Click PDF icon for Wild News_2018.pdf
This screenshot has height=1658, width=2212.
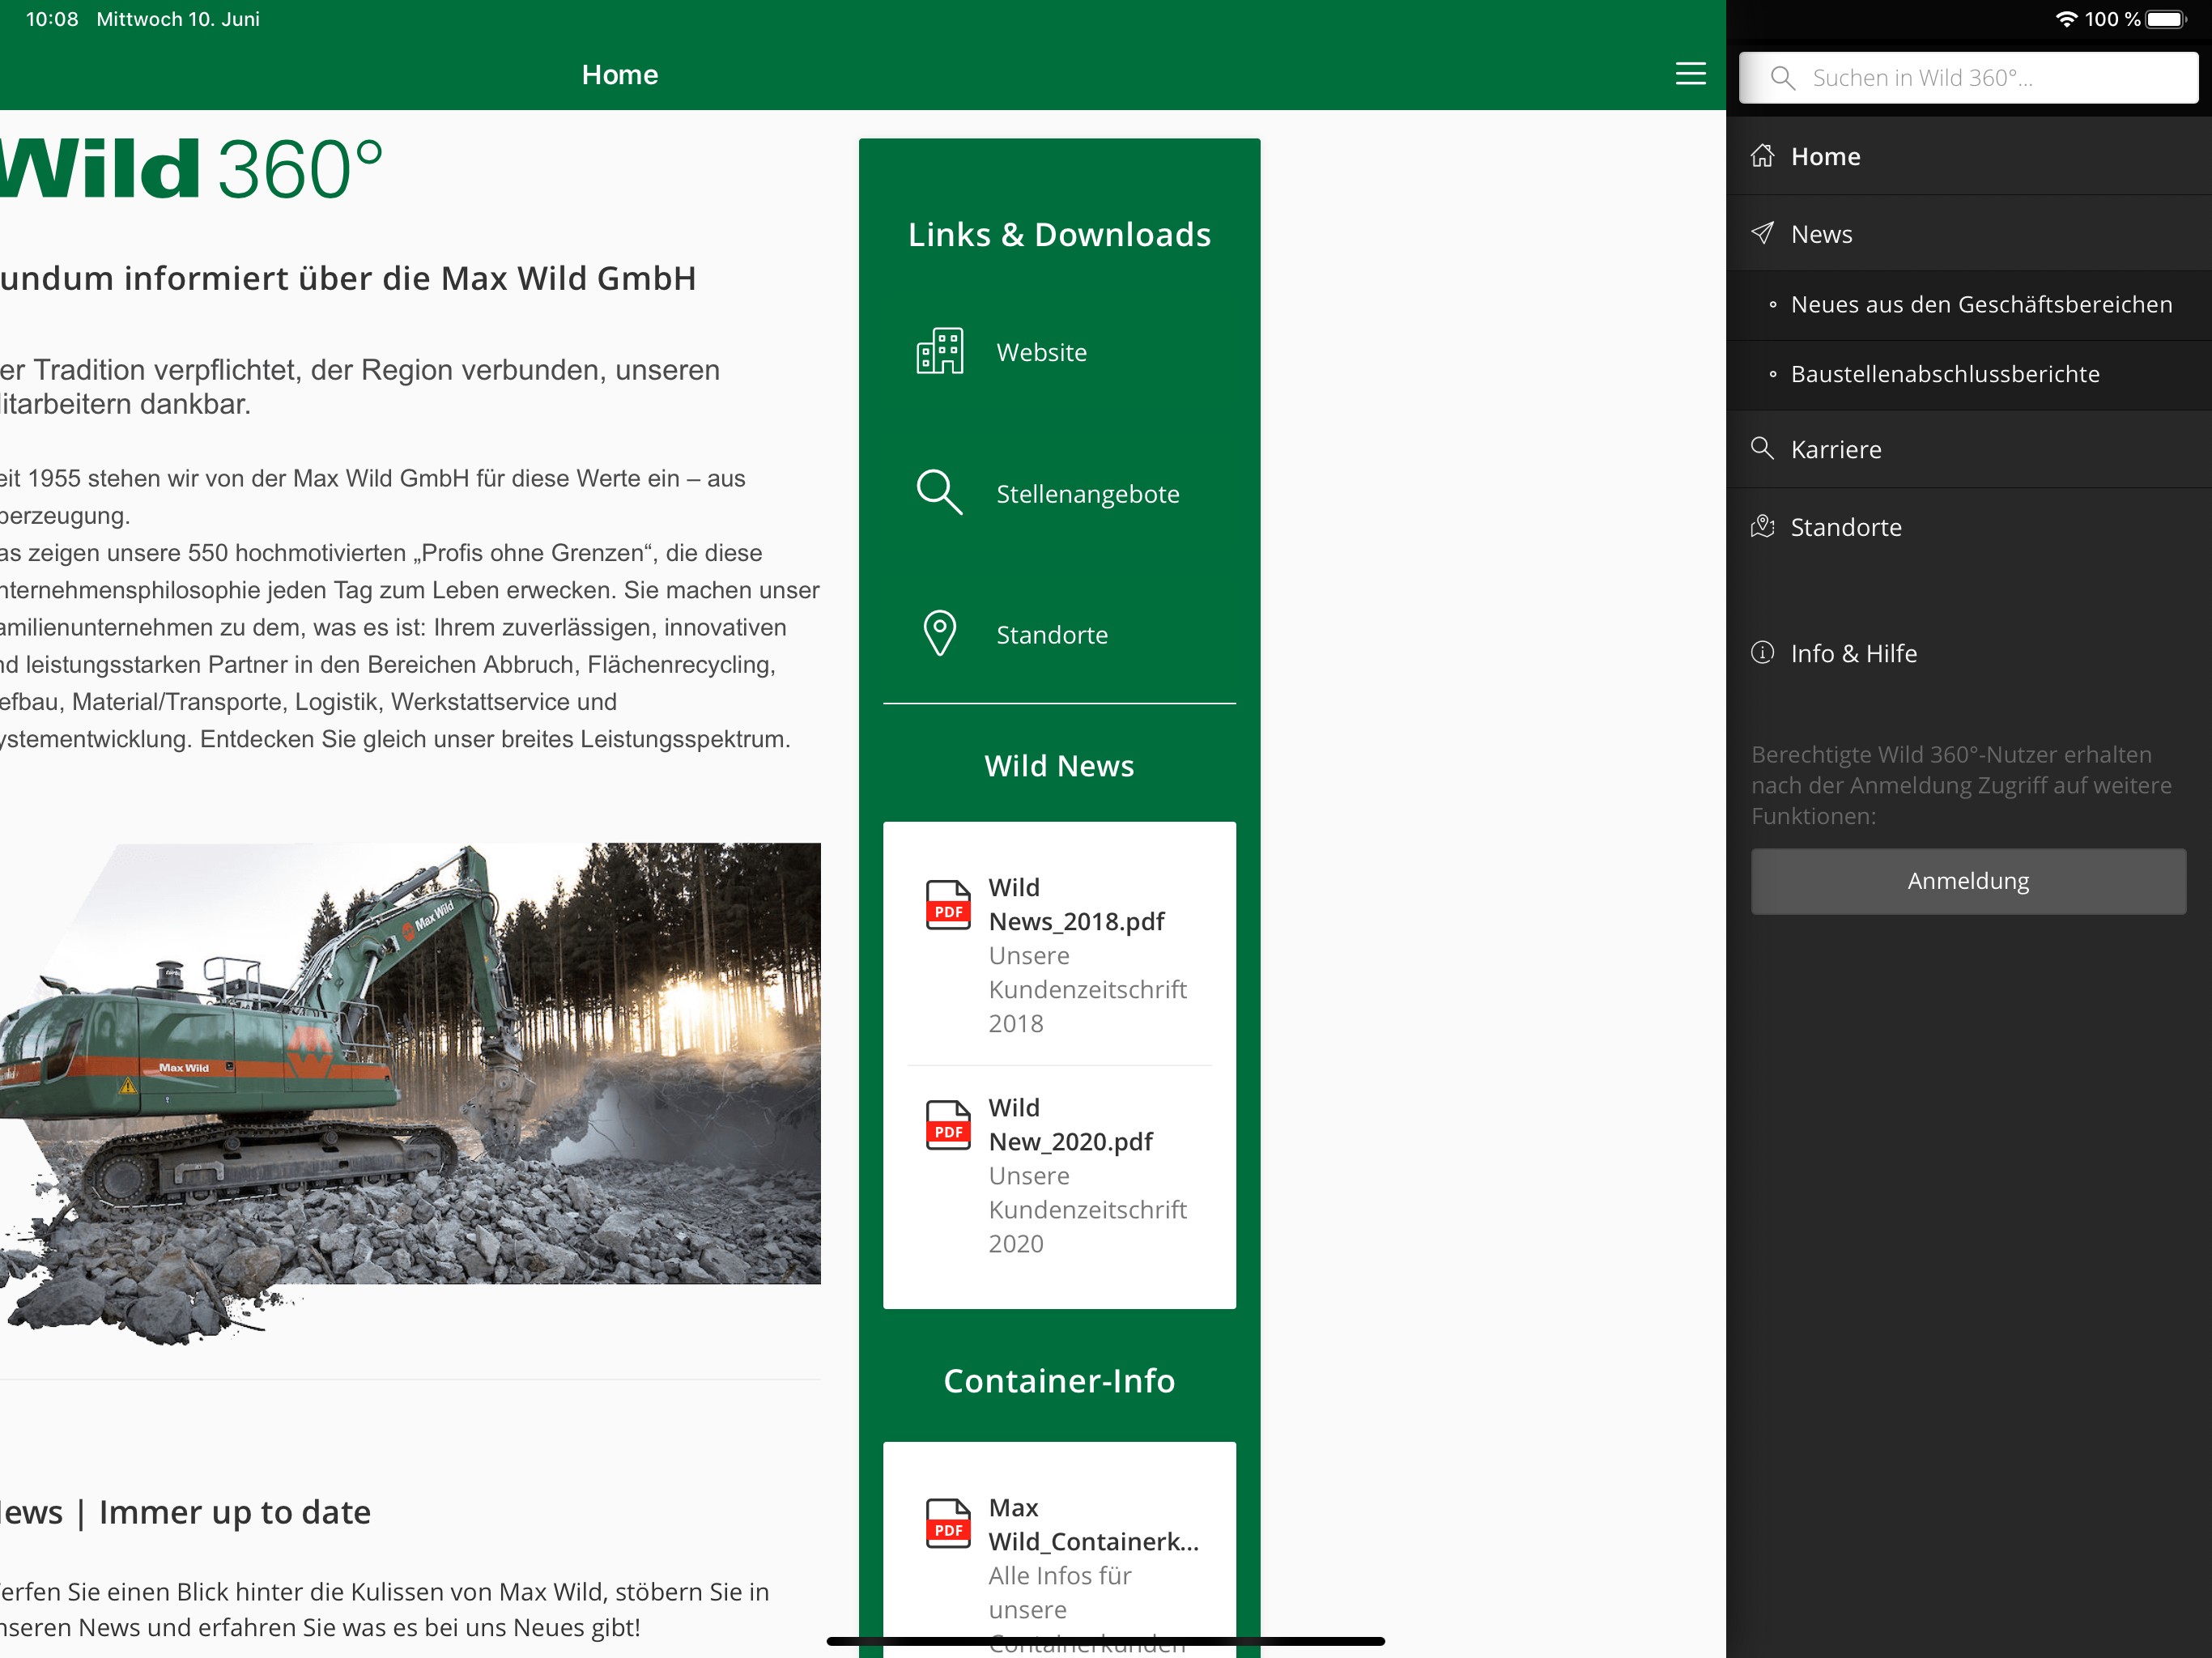click(x=947, y=904)
